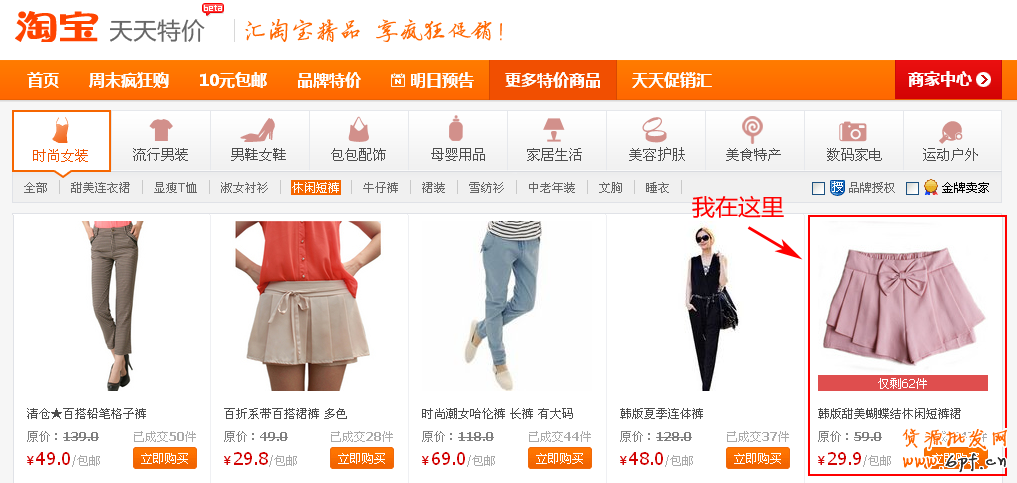1017x483 pixels.
Task: Select the 时尚女装 tank top category icon
Action: pos(61,130)
